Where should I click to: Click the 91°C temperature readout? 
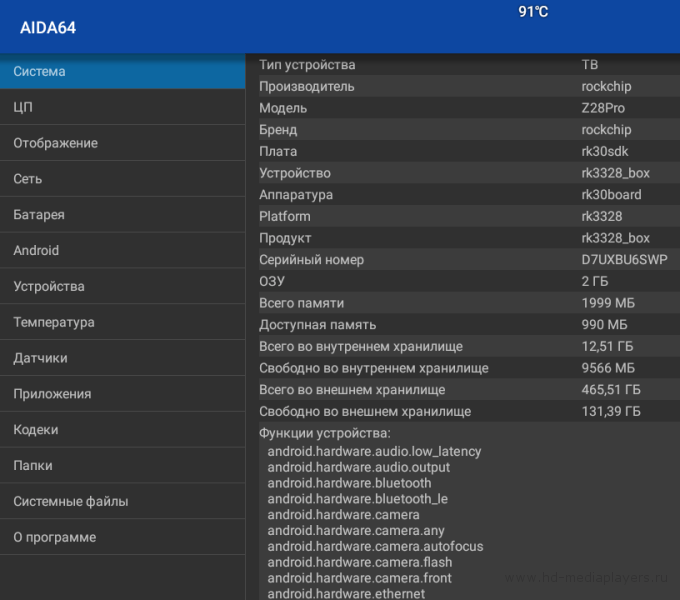point(533,12)
